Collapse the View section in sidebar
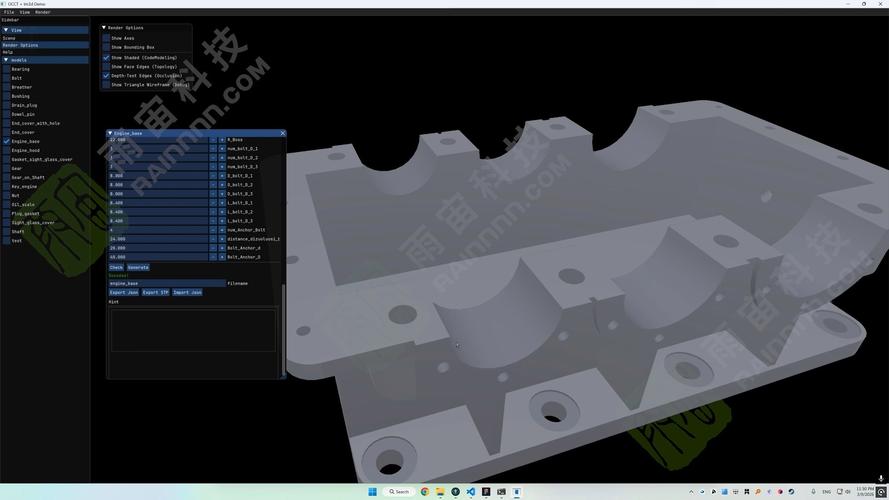The image size is (889, 500). click(x=6, y=30)
